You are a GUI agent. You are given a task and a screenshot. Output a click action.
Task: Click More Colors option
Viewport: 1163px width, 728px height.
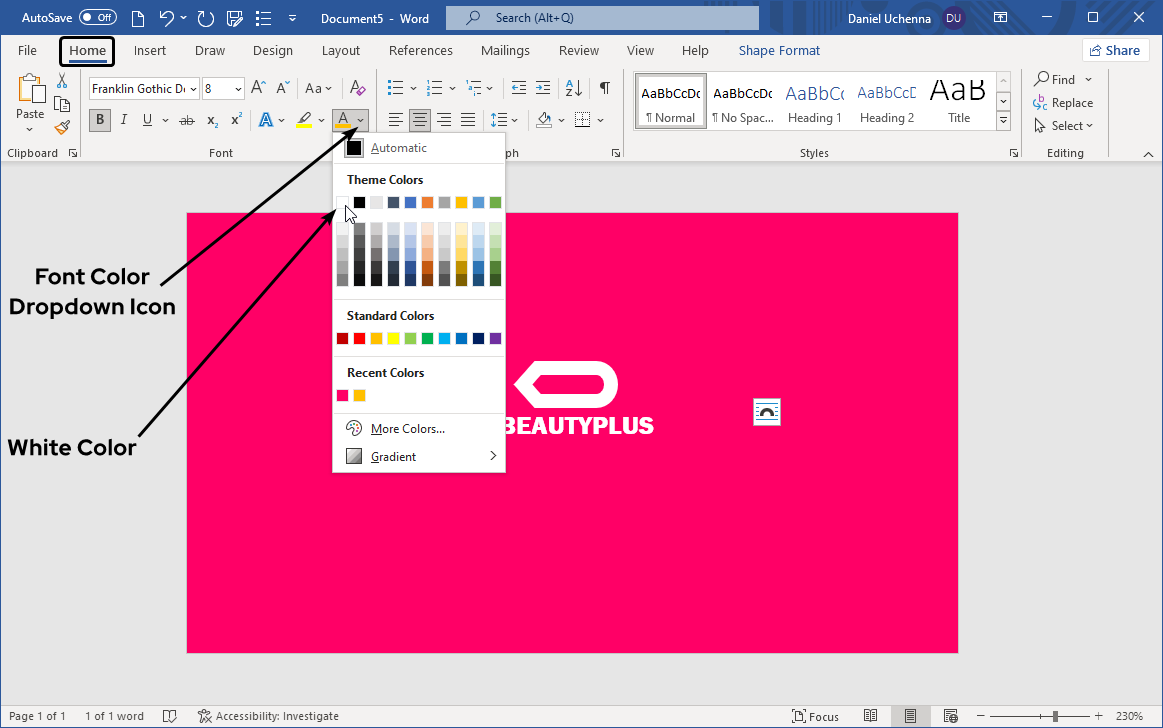(407, 428)
